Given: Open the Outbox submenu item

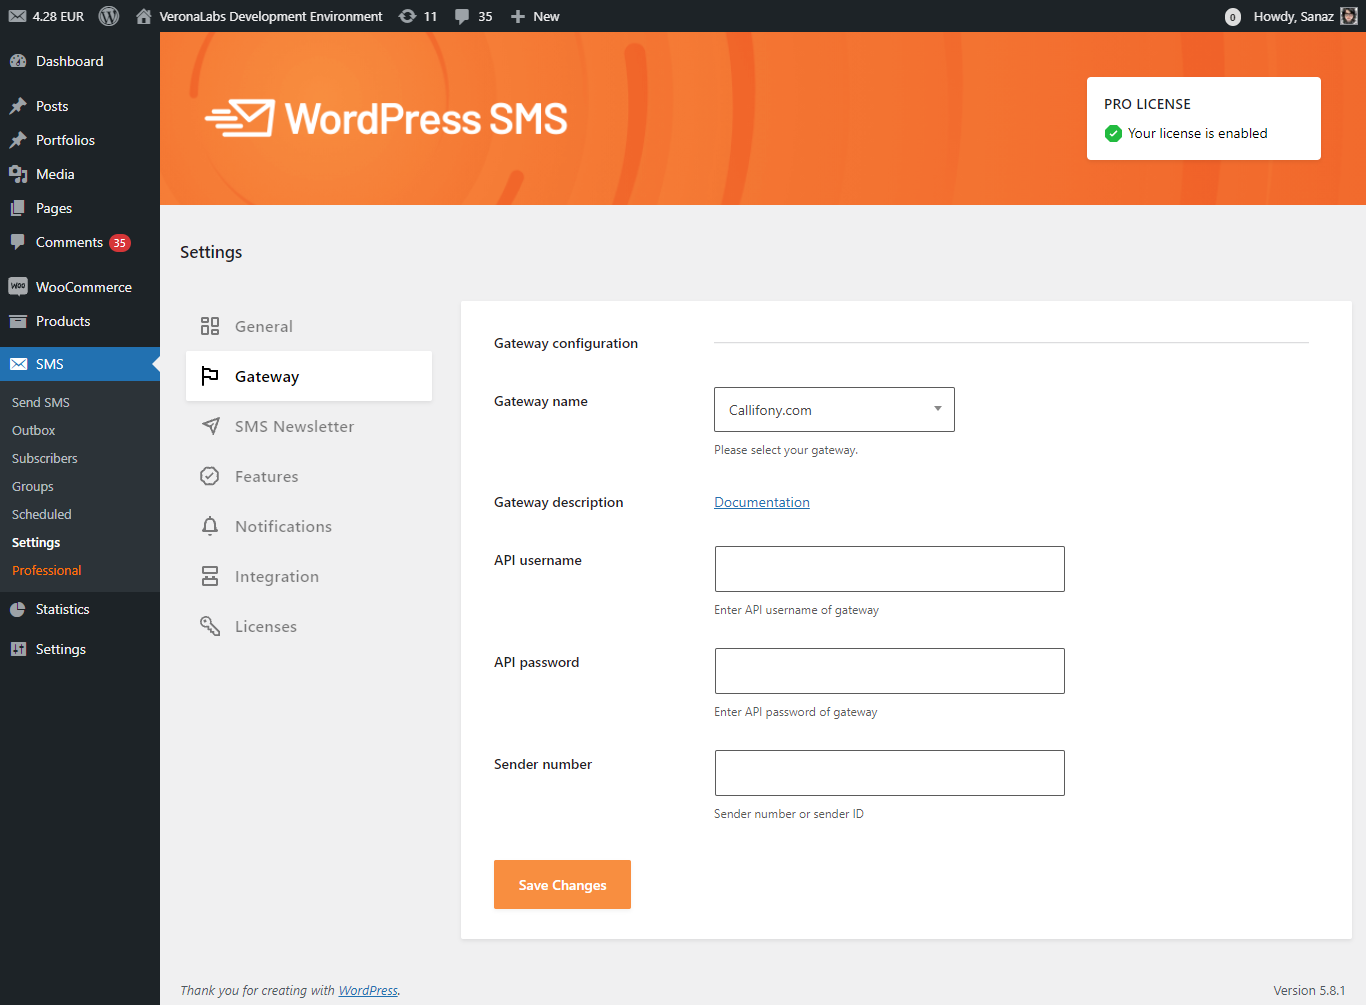Looking at the screenshot, I should tap(34, 430).
